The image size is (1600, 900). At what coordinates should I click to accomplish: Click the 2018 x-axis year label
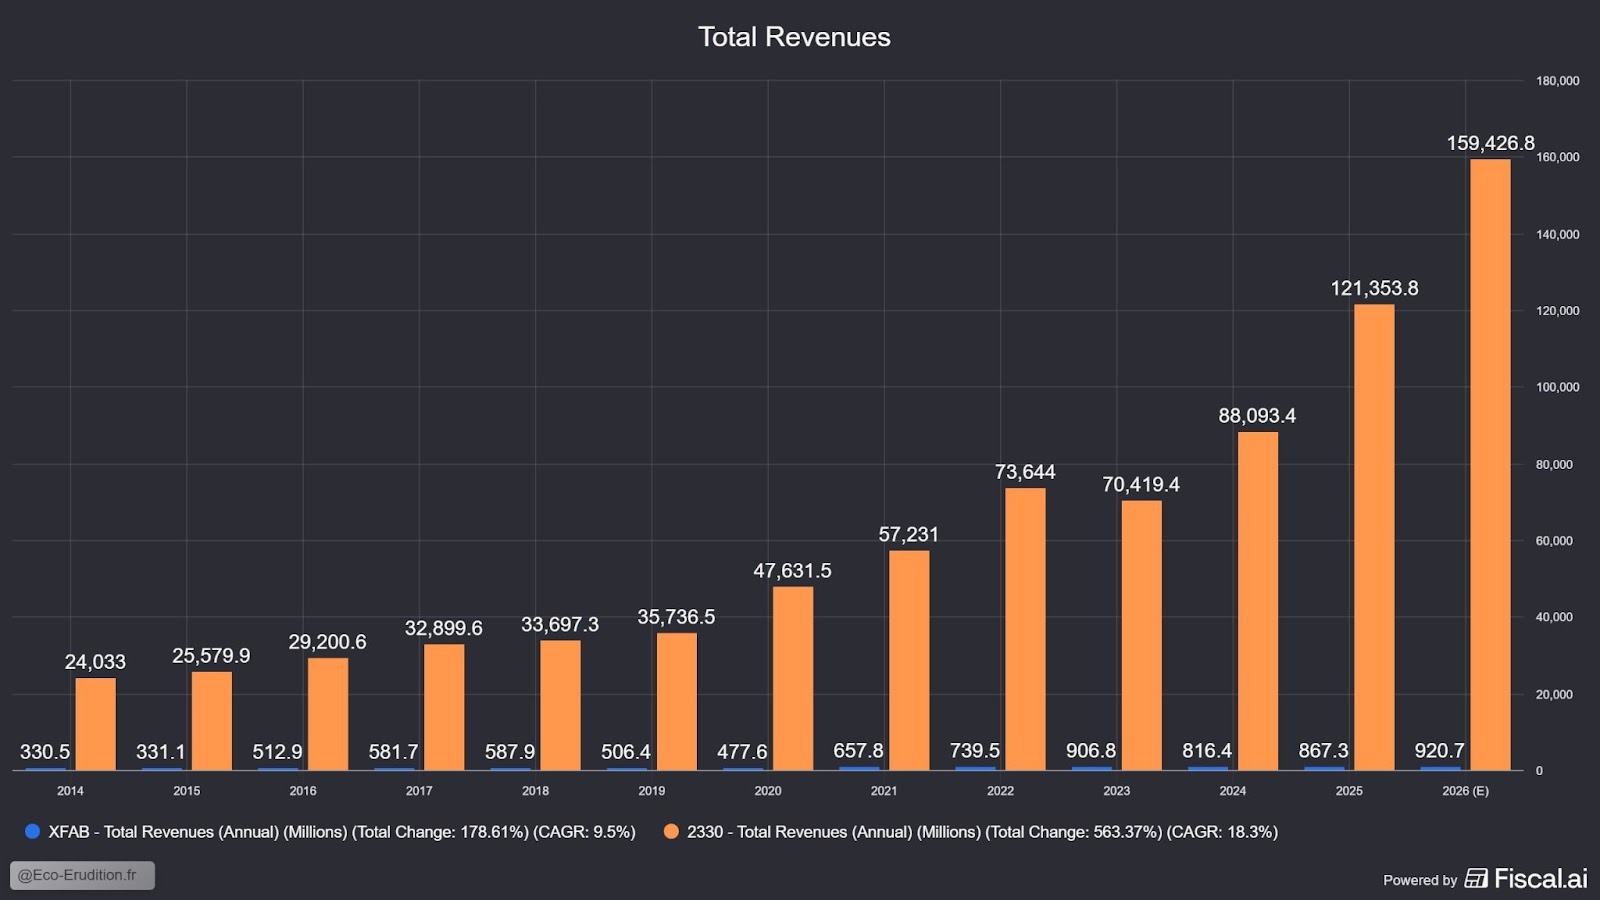[x=535, y=791]
